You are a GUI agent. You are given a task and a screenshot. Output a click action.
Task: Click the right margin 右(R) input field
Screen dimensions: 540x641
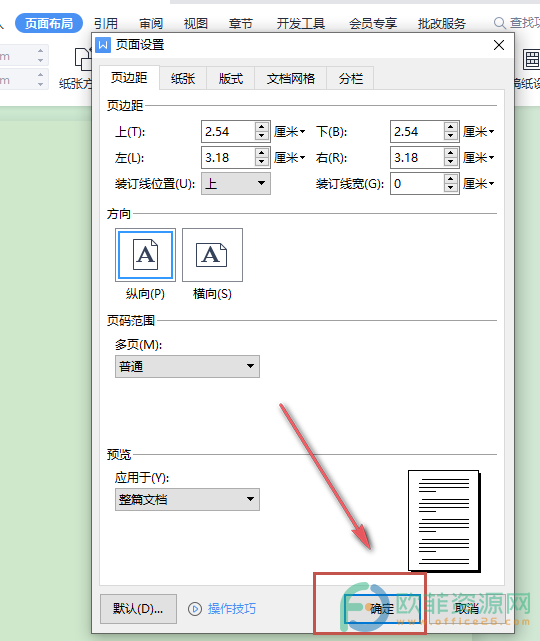tap(417, 158)
